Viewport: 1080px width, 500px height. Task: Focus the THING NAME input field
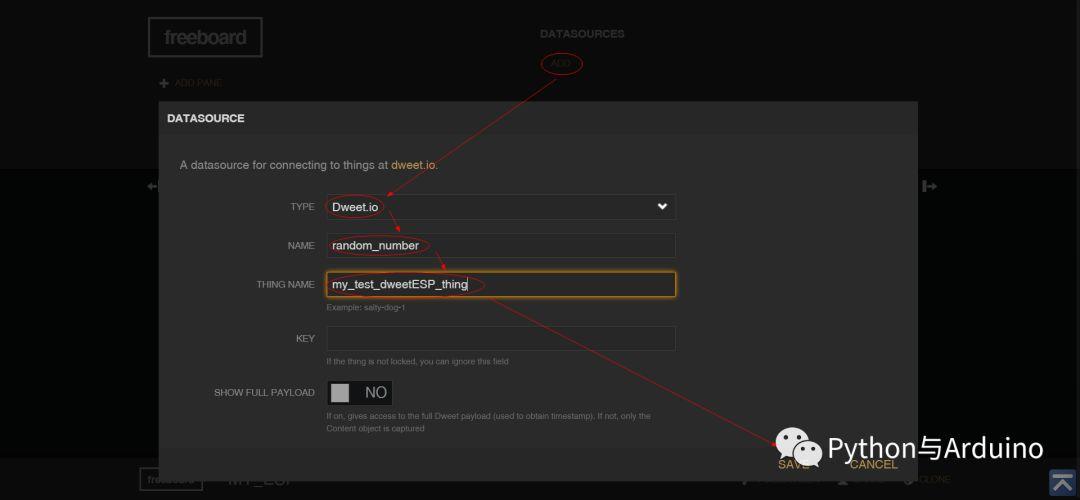(501, 284)
